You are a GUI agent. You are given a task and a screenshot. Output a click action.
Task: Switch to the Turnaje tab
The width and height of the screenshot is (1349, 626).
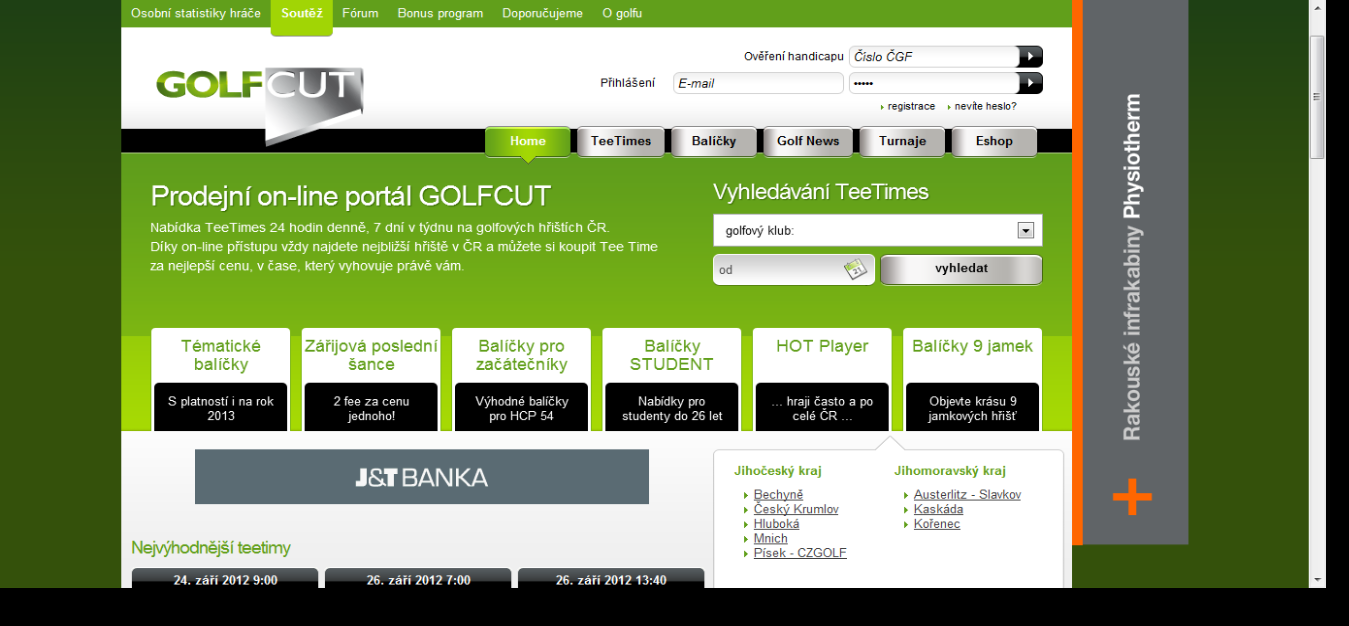(902, 142)
